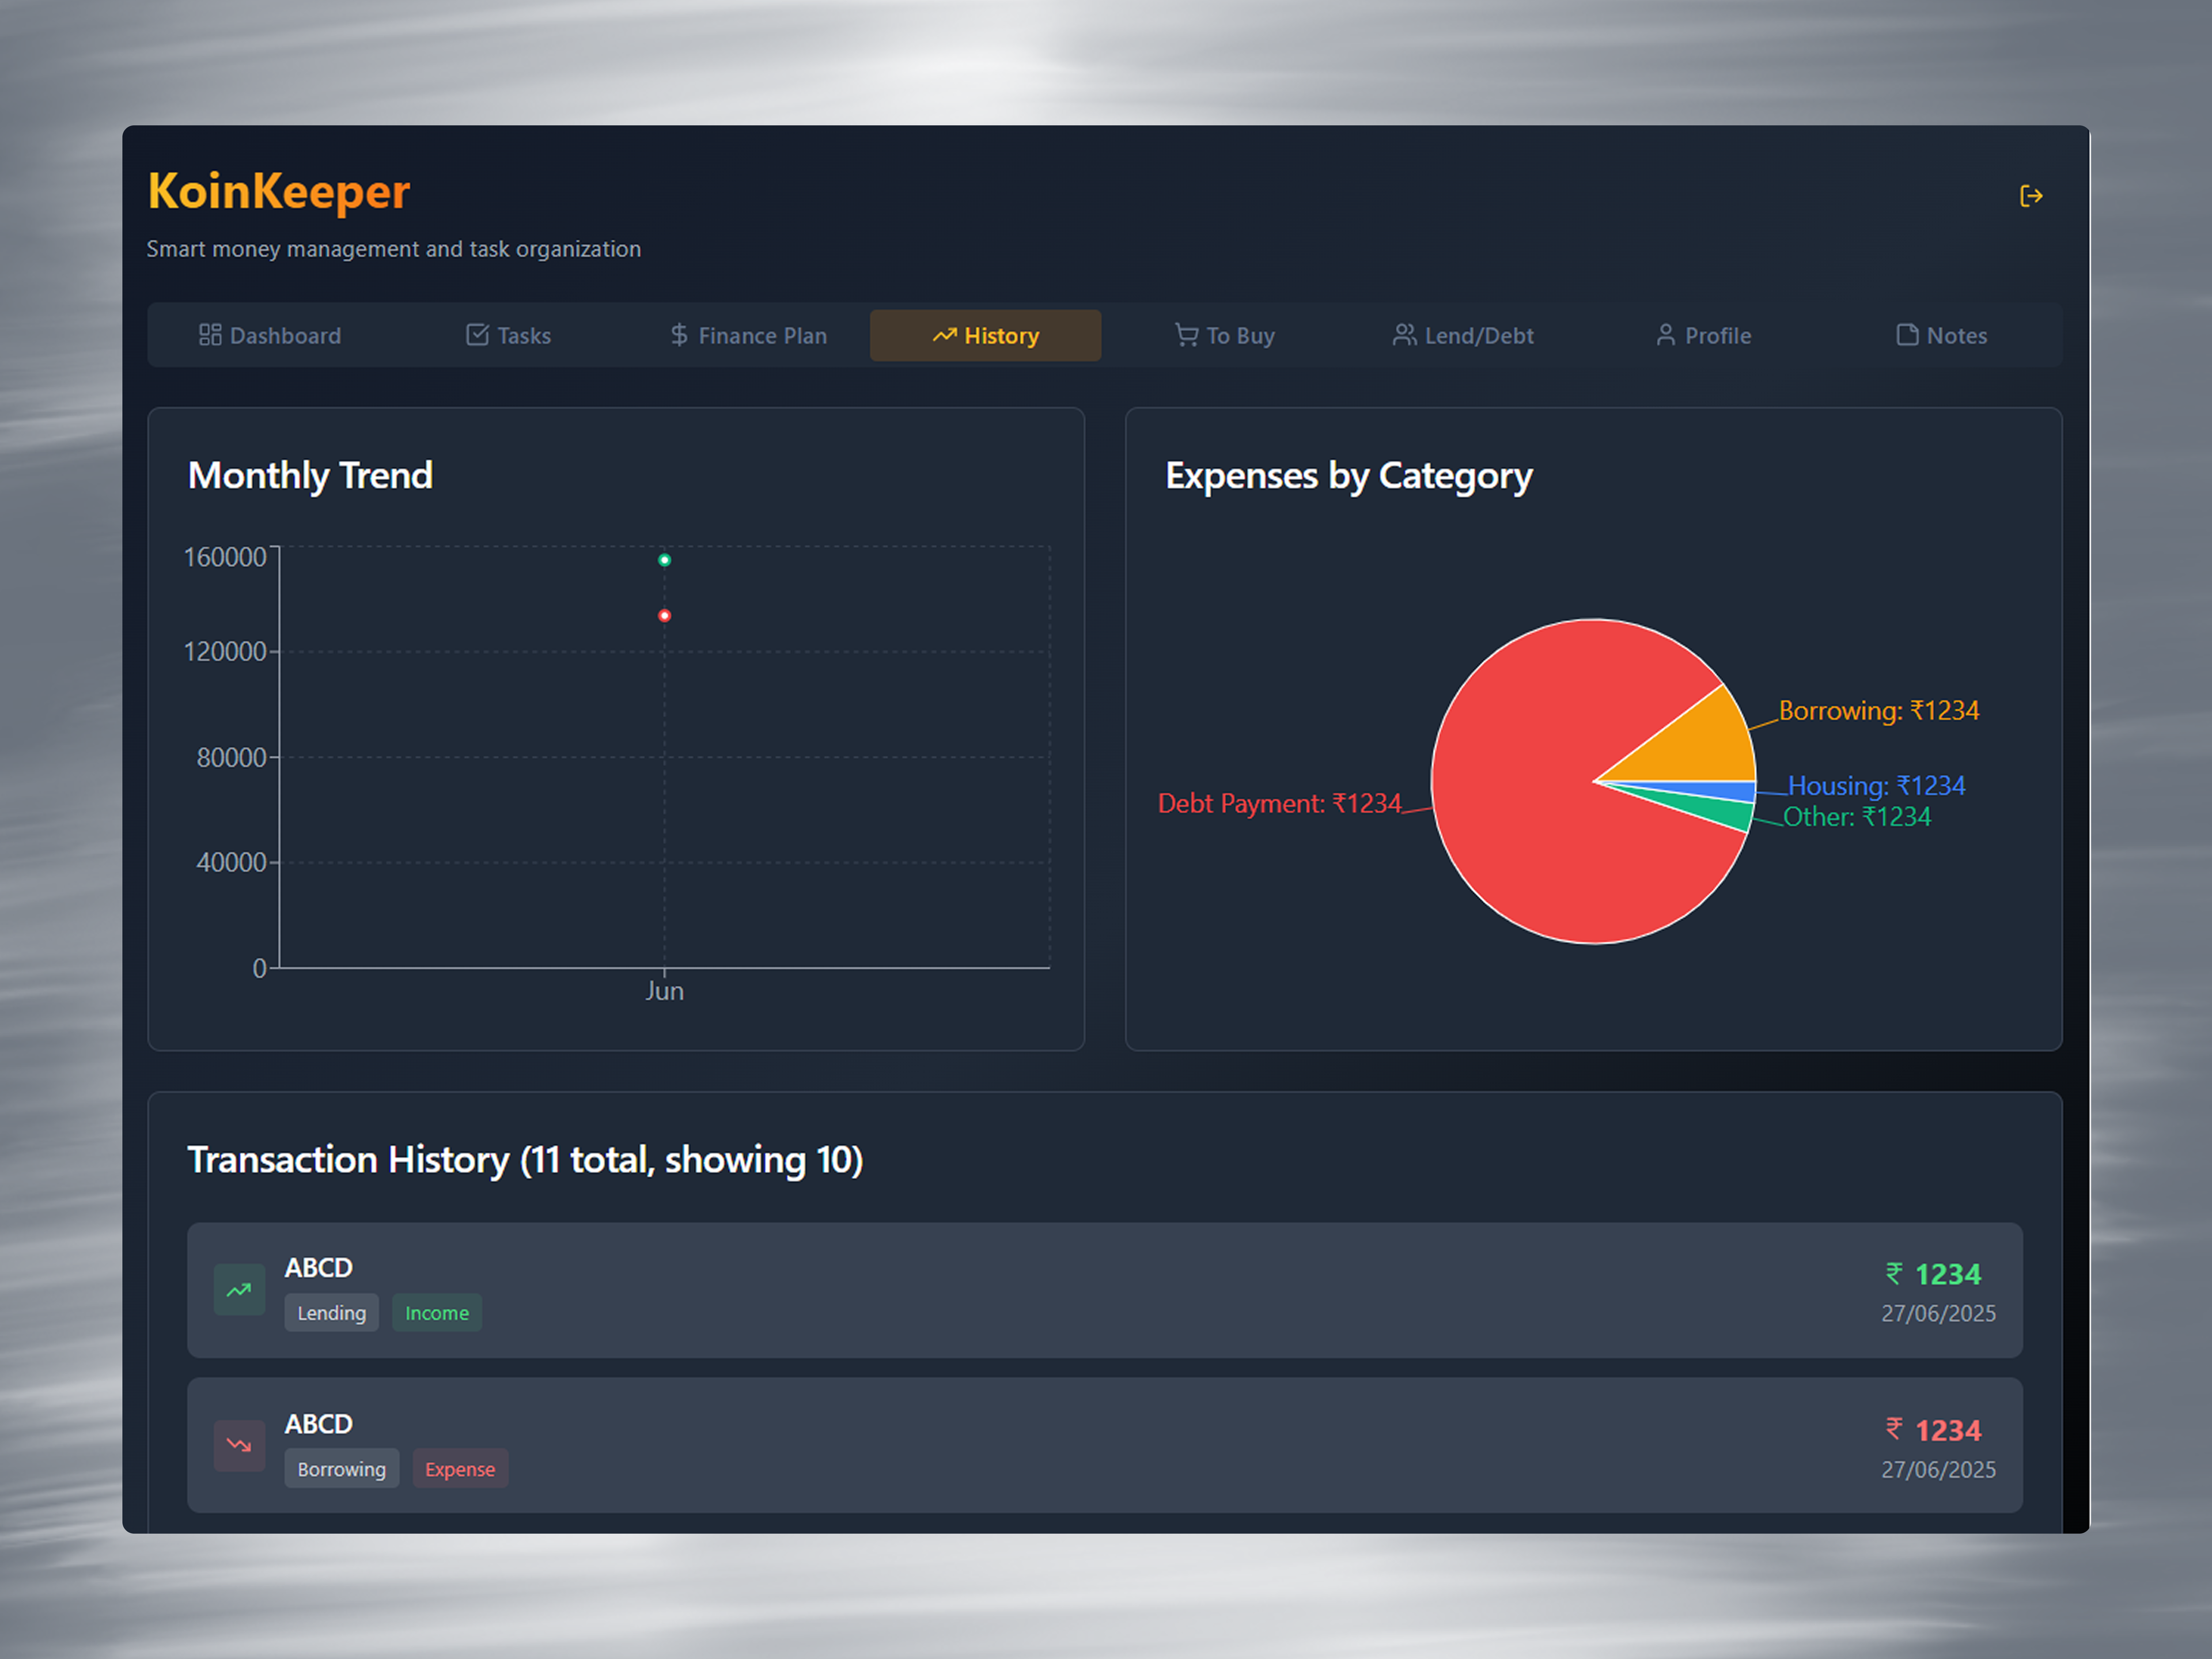
Task: Click the people icon for Lend/Debt
Action: (x=1404, y=335)
